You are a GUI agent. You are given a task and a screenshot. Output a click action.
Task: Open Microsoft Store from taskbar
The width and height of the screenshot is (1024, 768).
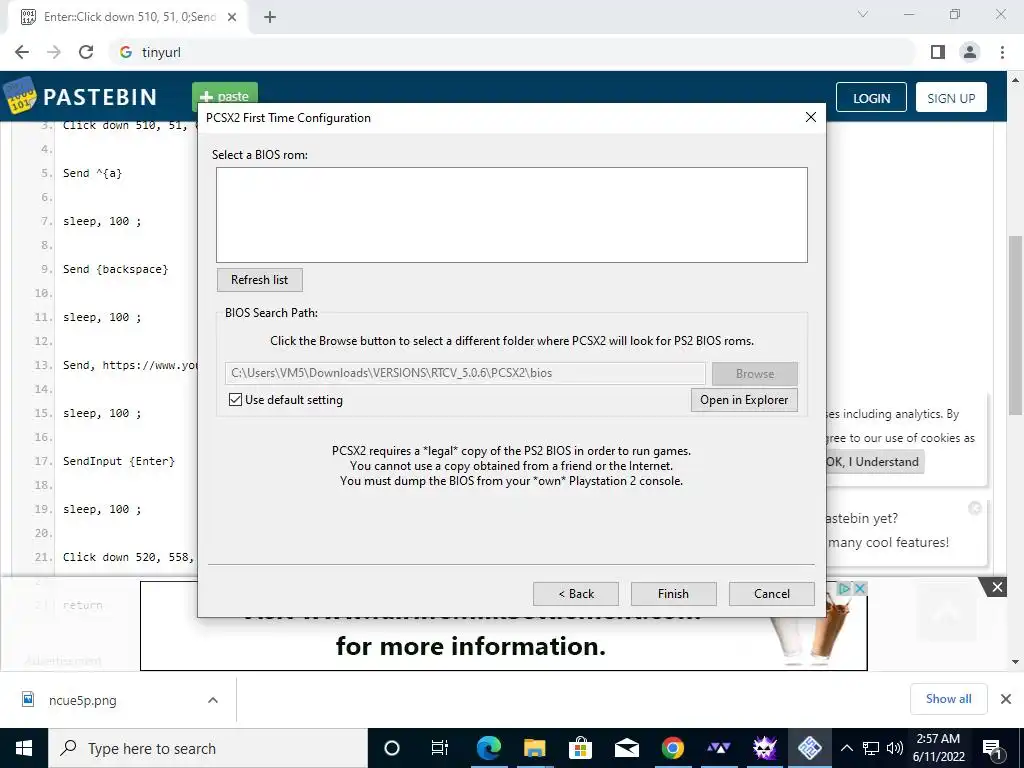(x=580, y=748)
